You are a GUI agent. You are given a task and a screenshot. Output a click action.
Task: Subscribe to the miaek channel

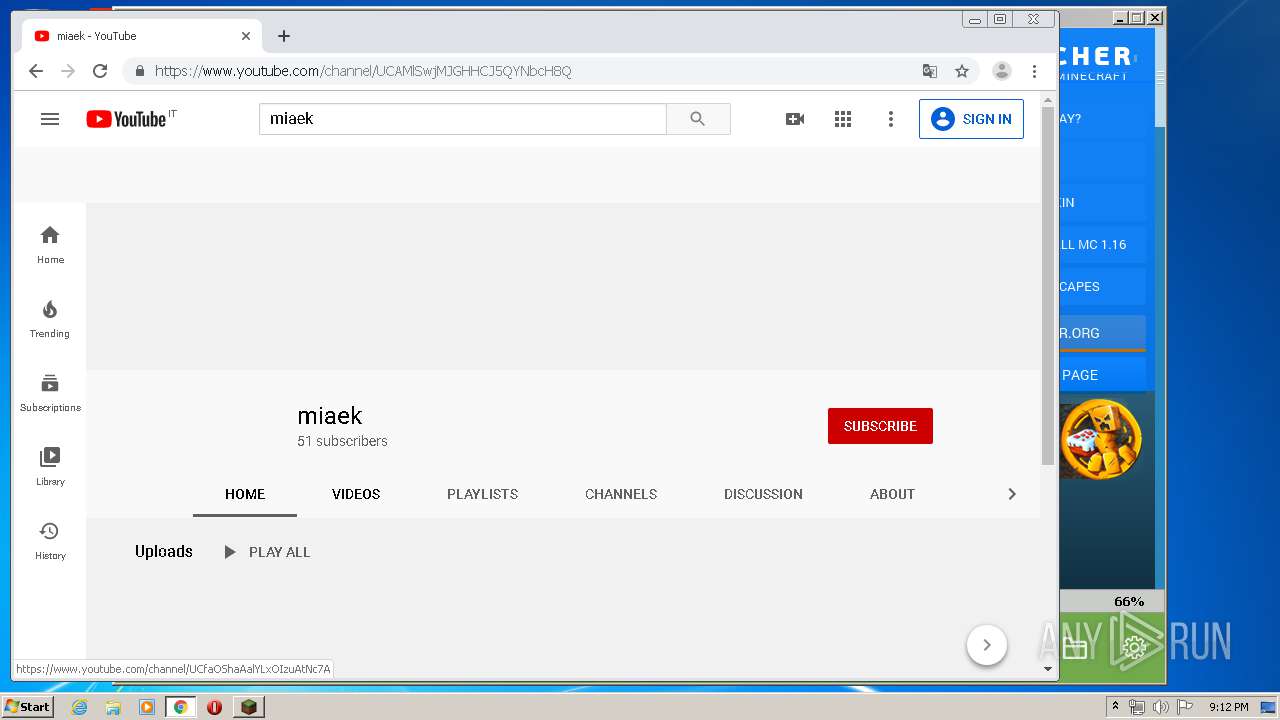point(880,426)
